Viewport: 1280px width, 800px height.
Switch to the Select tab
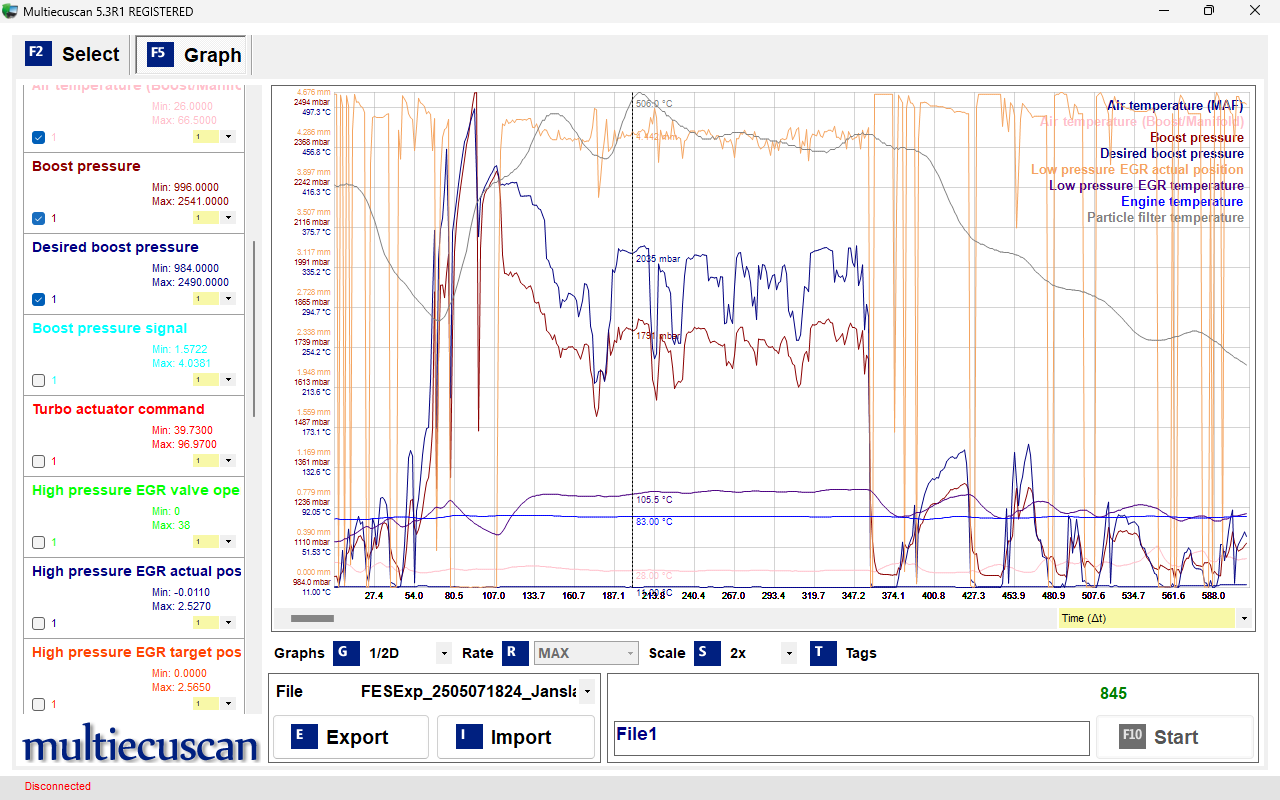[x=90, y=55]
